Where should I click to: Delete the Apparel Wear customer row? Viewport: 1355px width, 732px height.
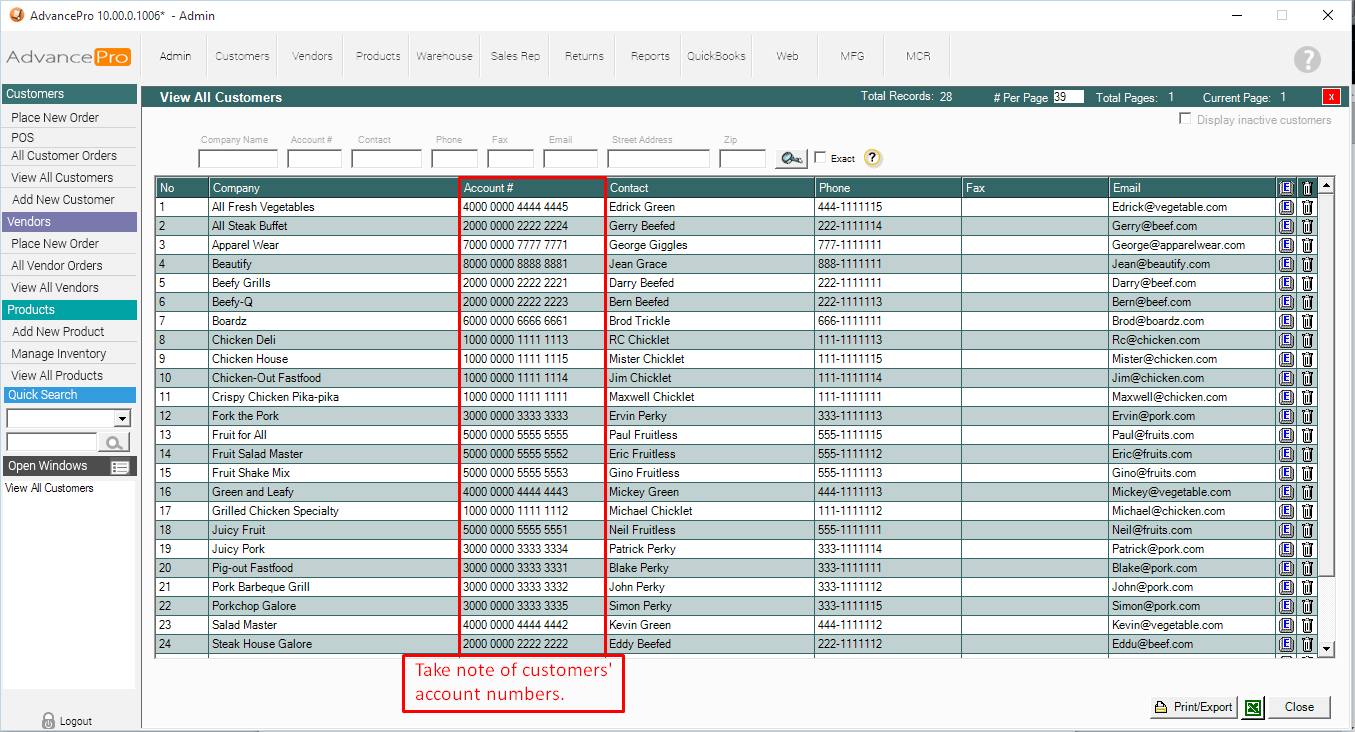coord(1306,245)
